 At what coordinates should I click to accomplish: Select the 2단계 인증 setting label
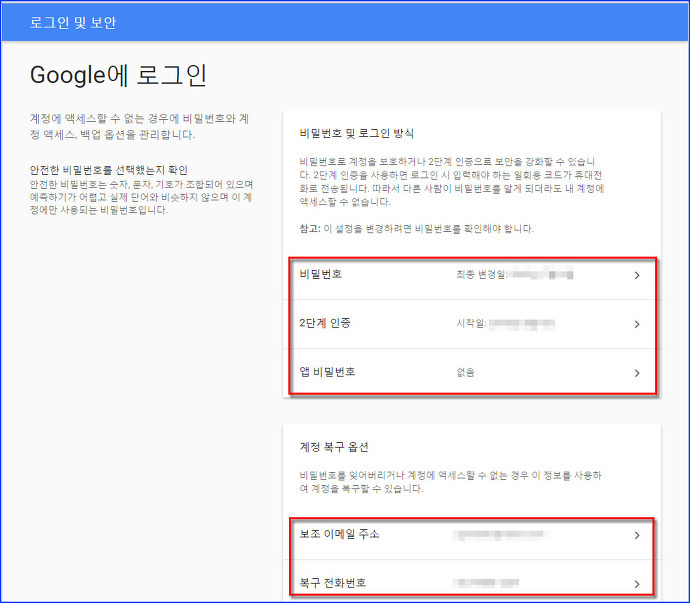(325, 323)
